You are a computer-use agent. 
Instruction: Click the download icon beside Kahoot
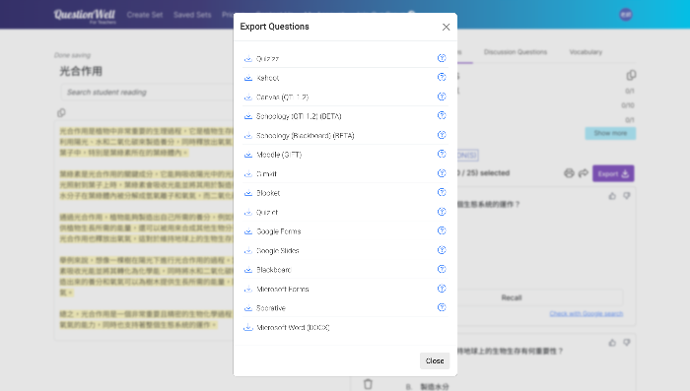pos(248,78)
